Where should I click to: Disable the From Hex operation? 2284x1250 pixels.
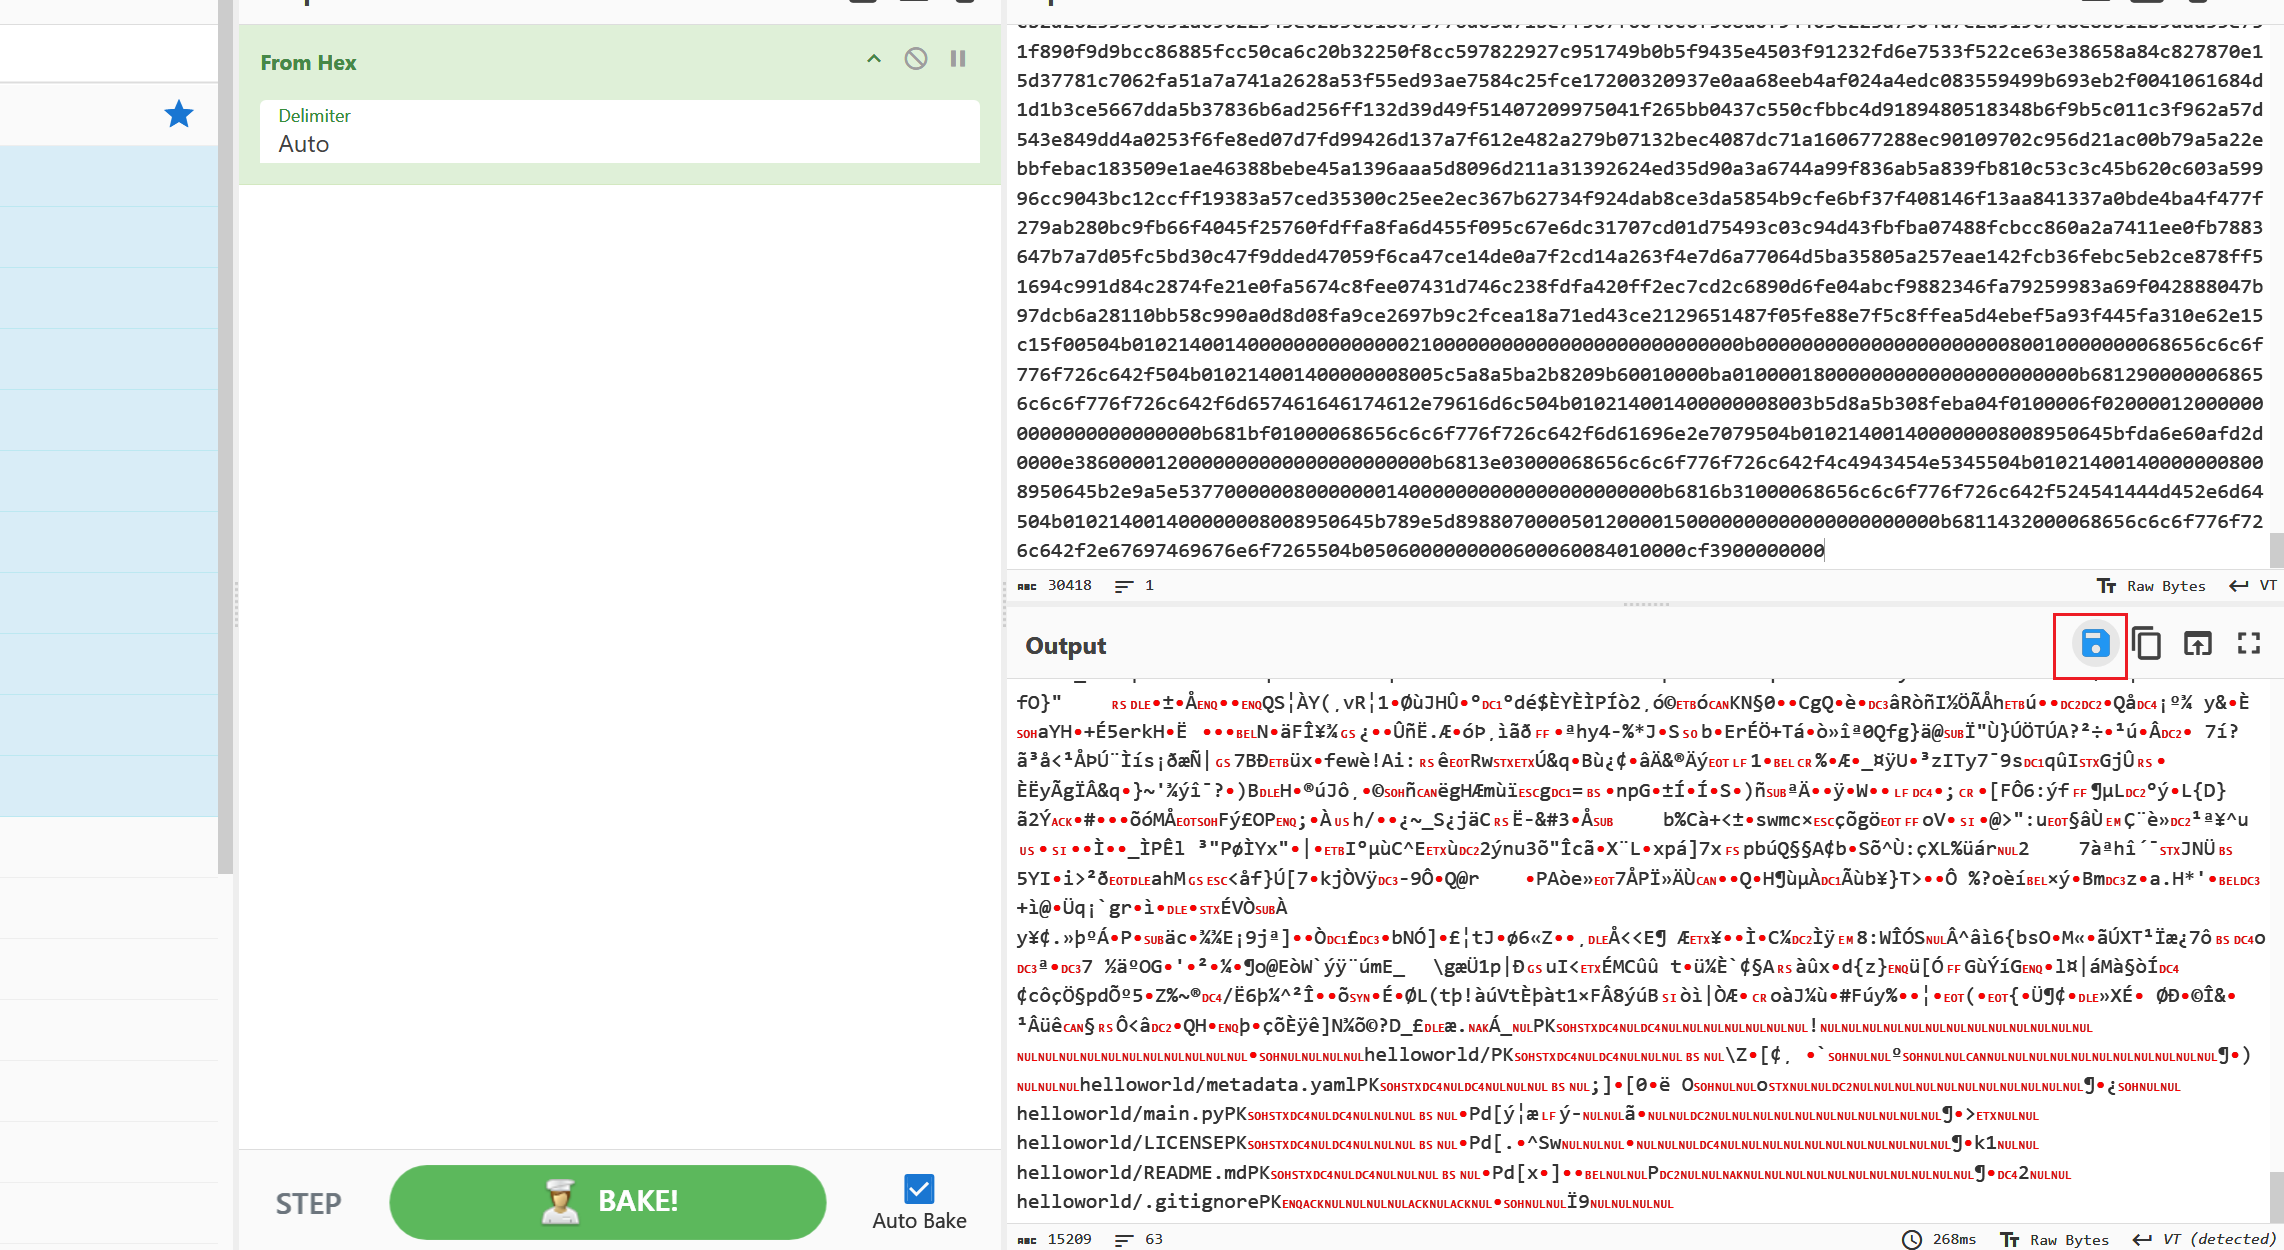[x=915, y=59]
